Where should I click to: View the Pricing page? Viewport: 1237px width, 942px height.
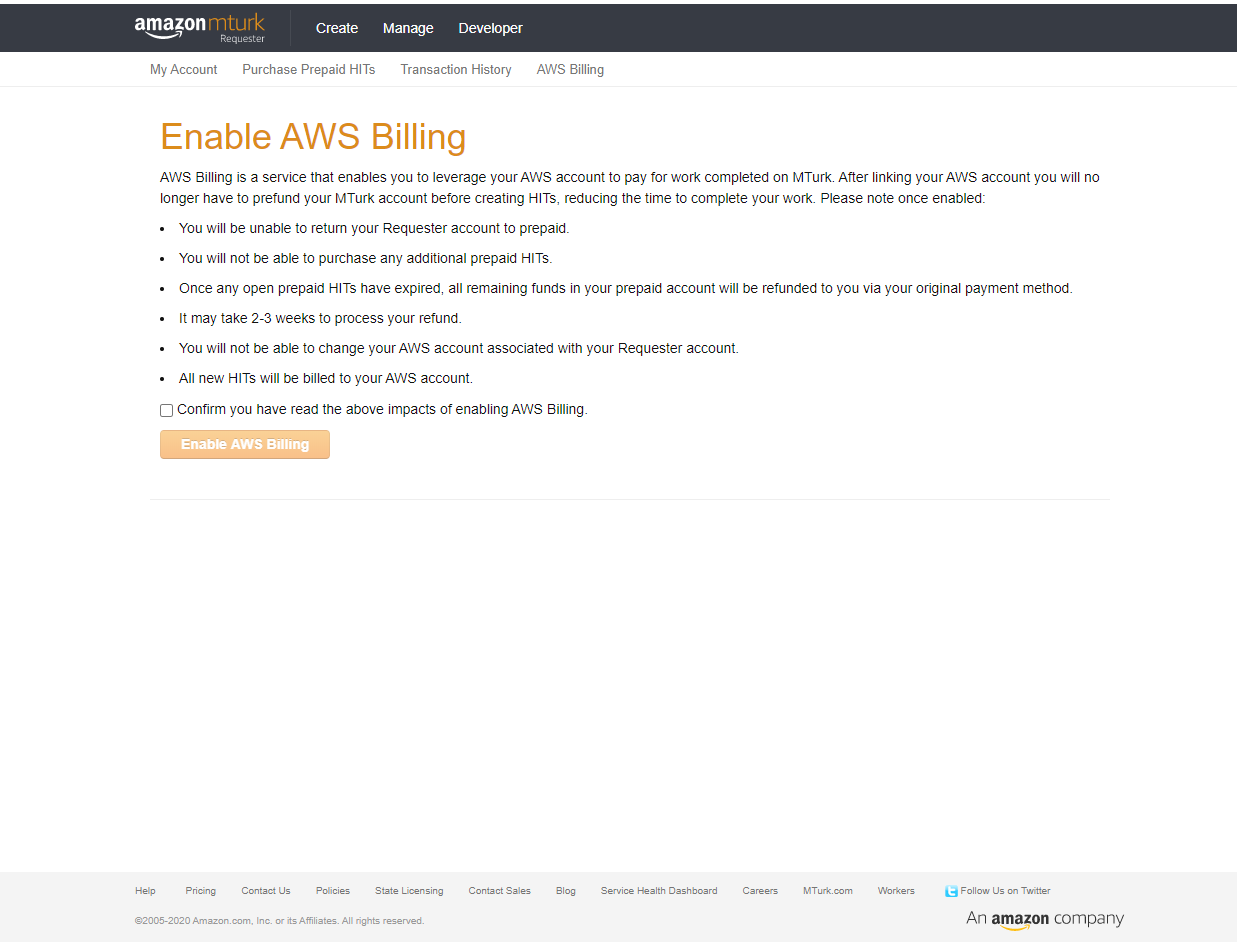click(200, 890)
